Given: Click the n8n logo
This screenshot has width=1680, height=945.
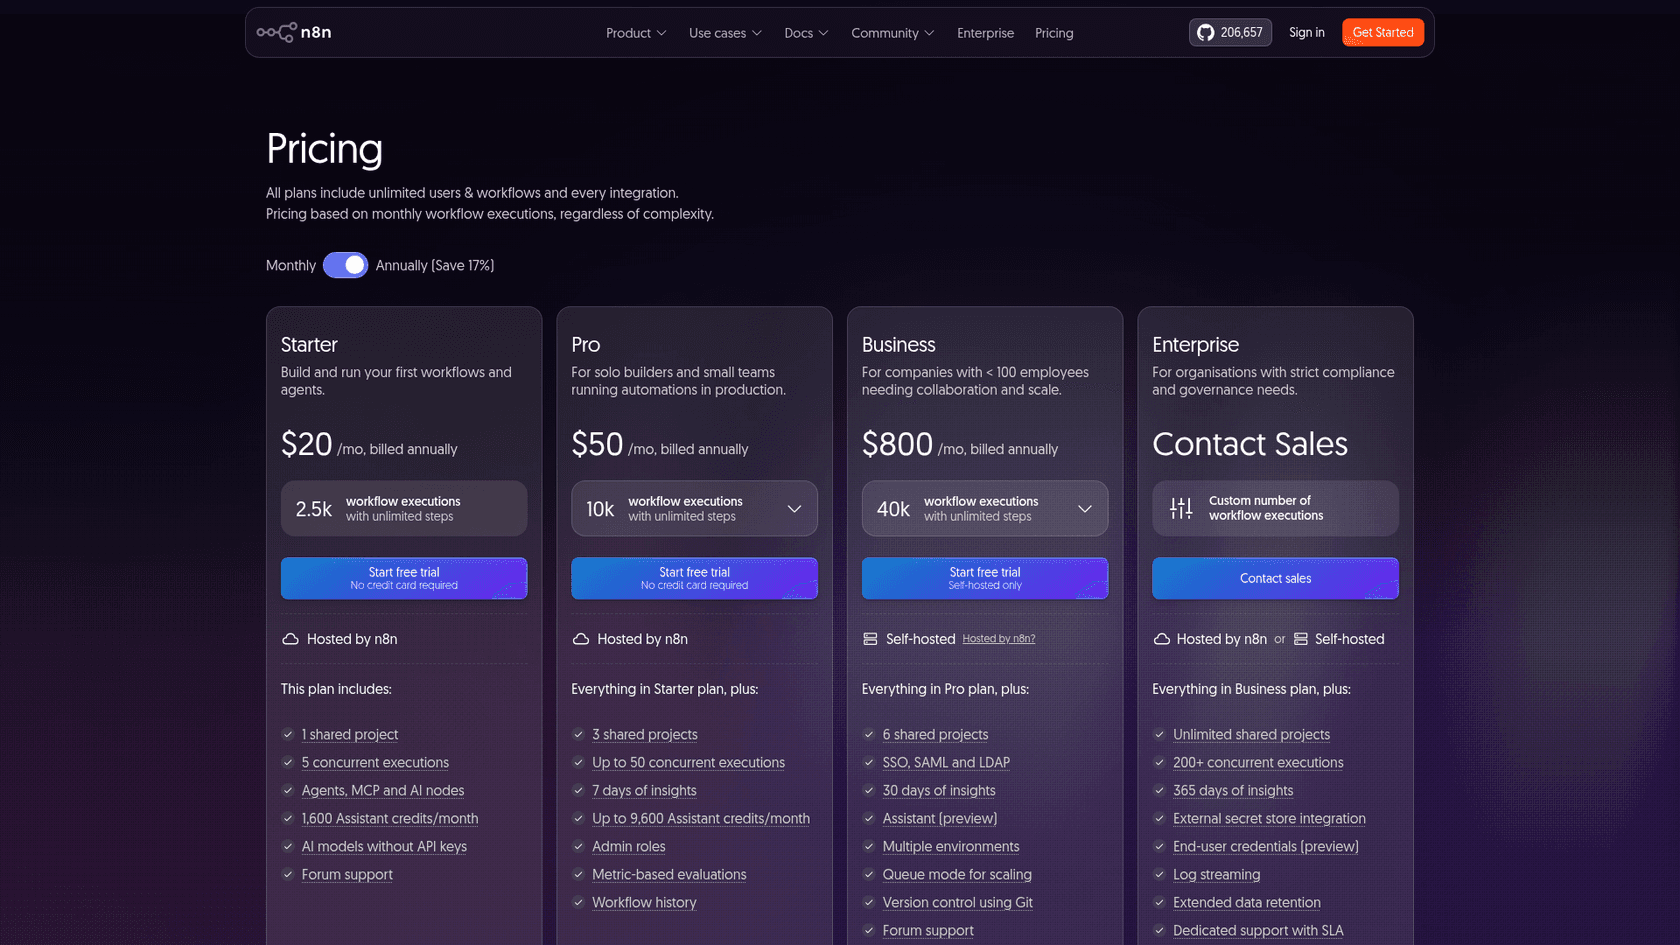Looking at the screenshot, I should [294, 32].
